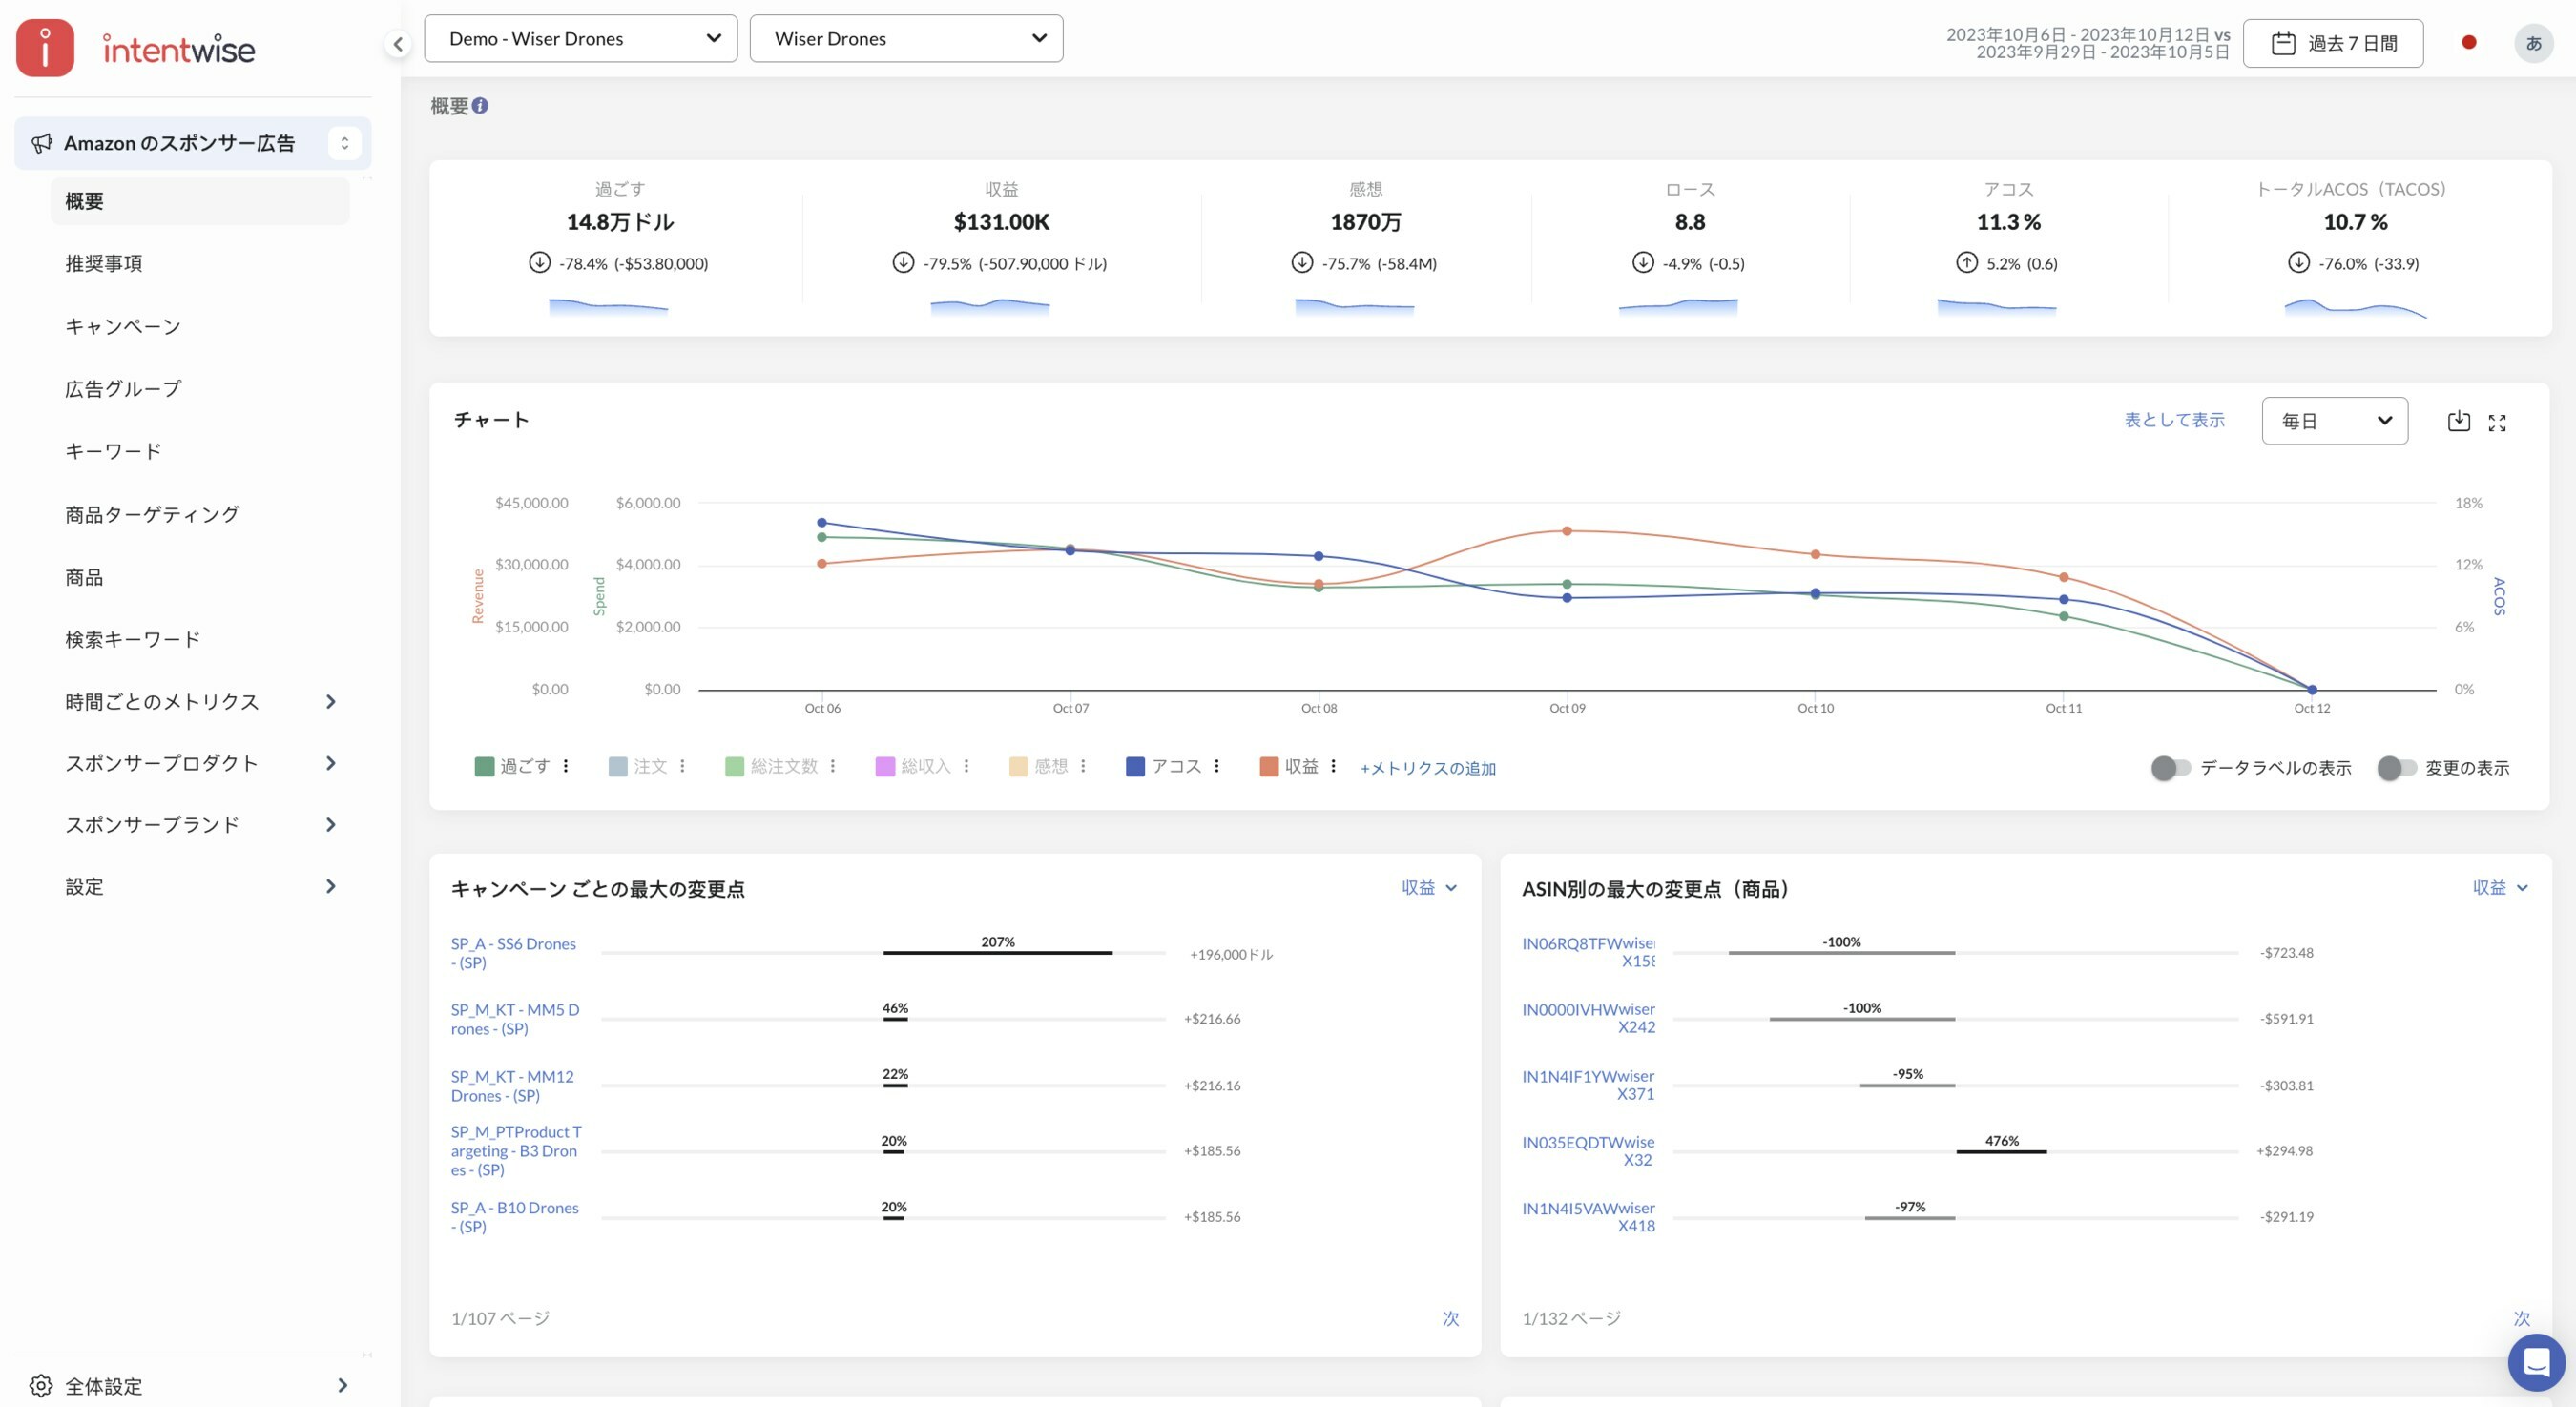Open the user avatar あ menu

pyautogui.click(x=2533, y=43)
